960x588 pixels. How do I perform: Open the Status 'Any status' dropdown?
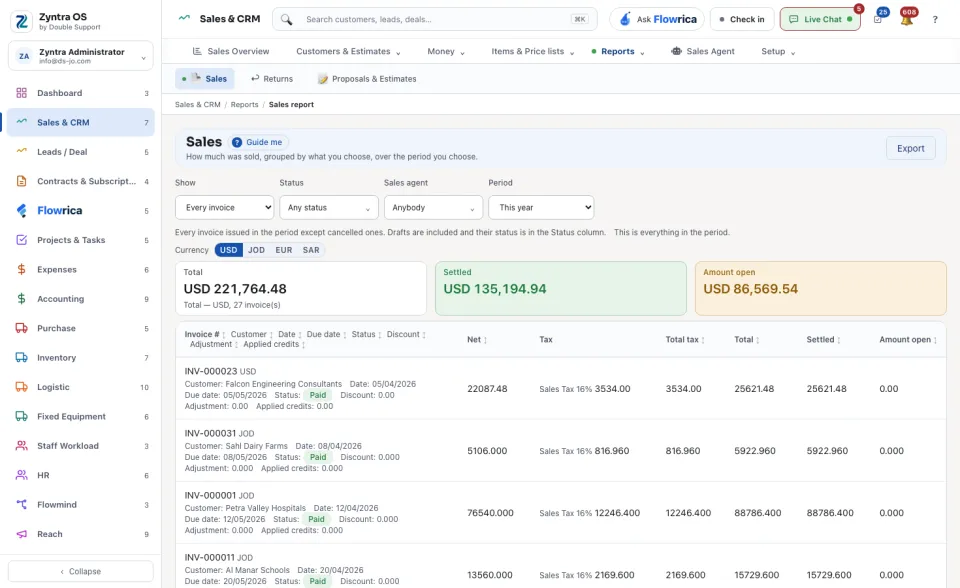(329, 208)
